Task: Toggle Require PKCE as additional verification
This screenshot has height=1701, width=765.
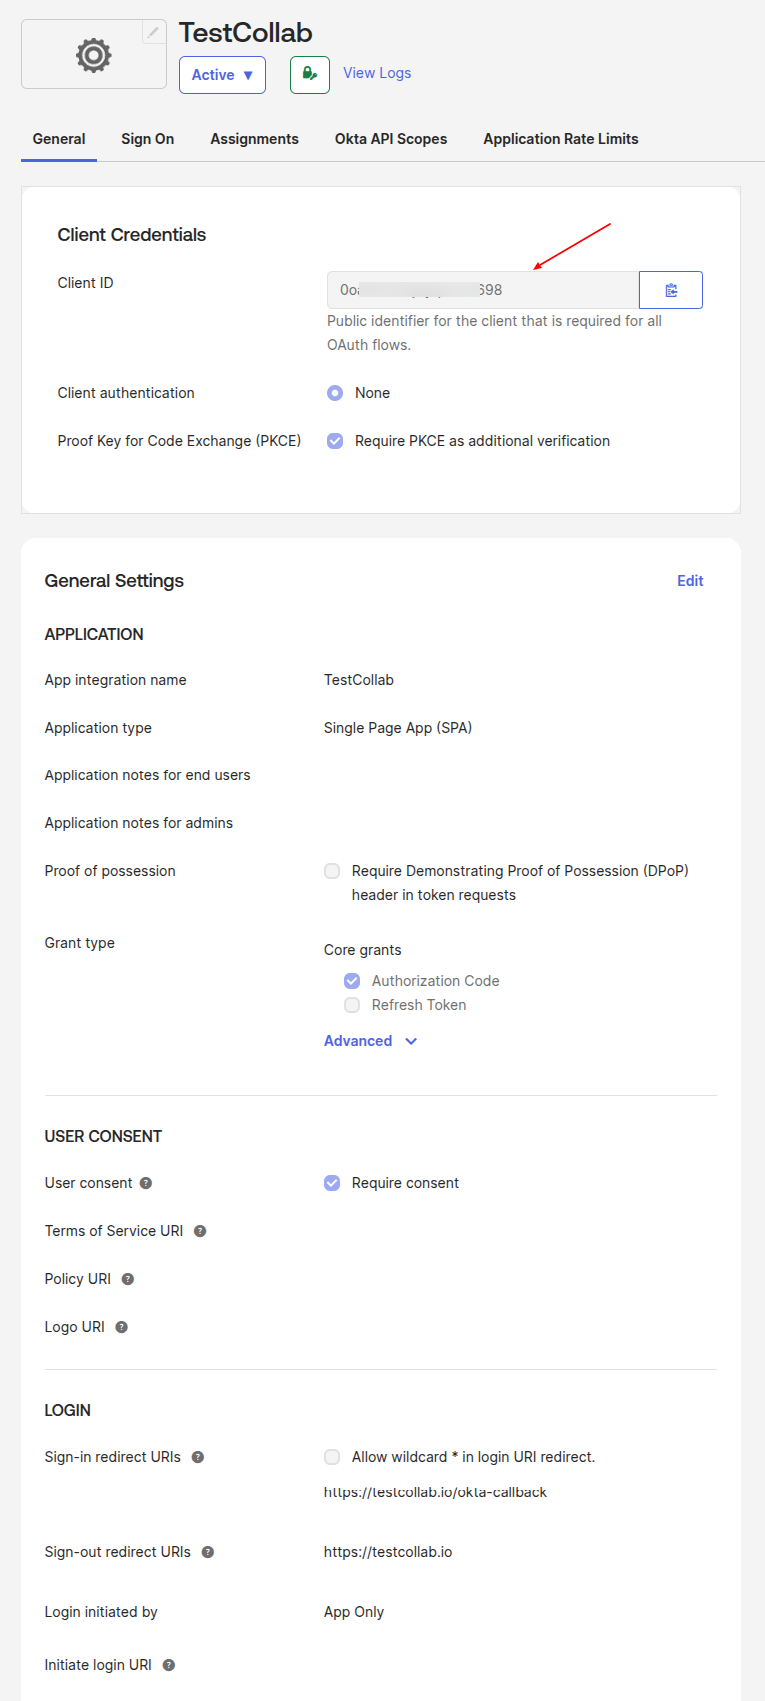Action: click(x=335, y=441)
